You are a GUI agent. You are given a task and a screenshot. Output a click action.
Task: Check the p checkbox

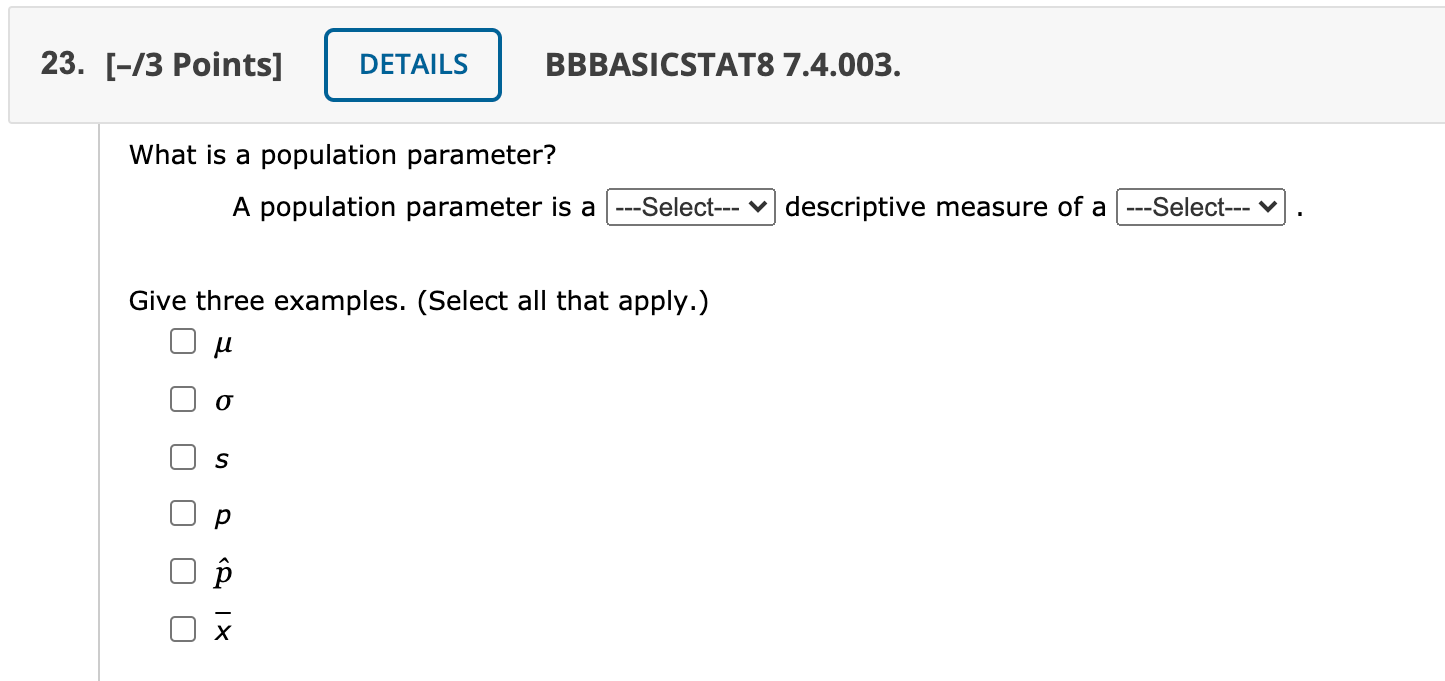[x=183, y=513]
